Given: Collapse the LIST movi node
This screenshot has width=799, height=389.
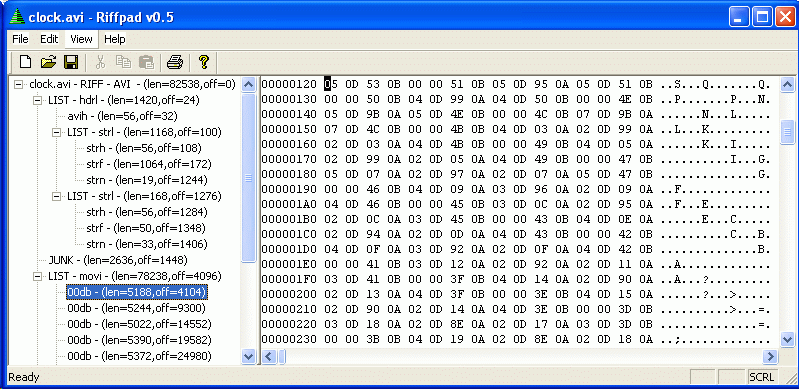Looking at the screenshot, I should pos(38,276).
